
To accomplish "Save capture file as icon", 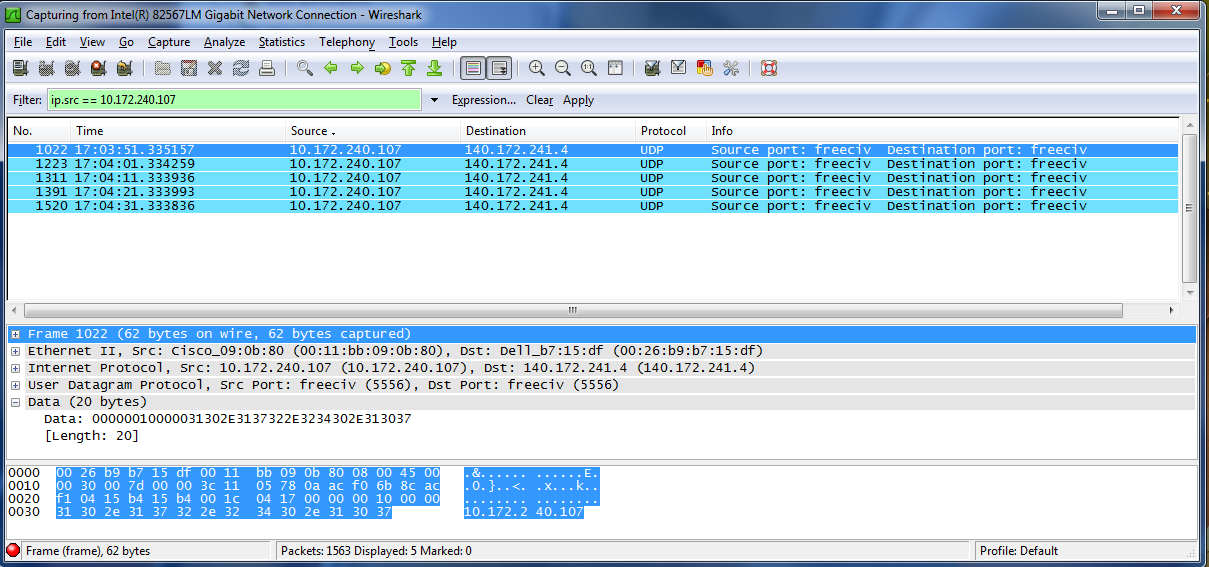I will [189, 68].
